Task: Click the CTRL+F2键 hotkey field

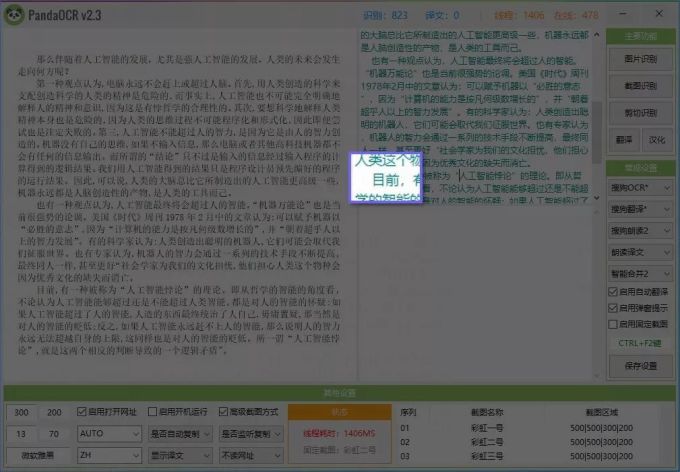Action: (640, 343)
